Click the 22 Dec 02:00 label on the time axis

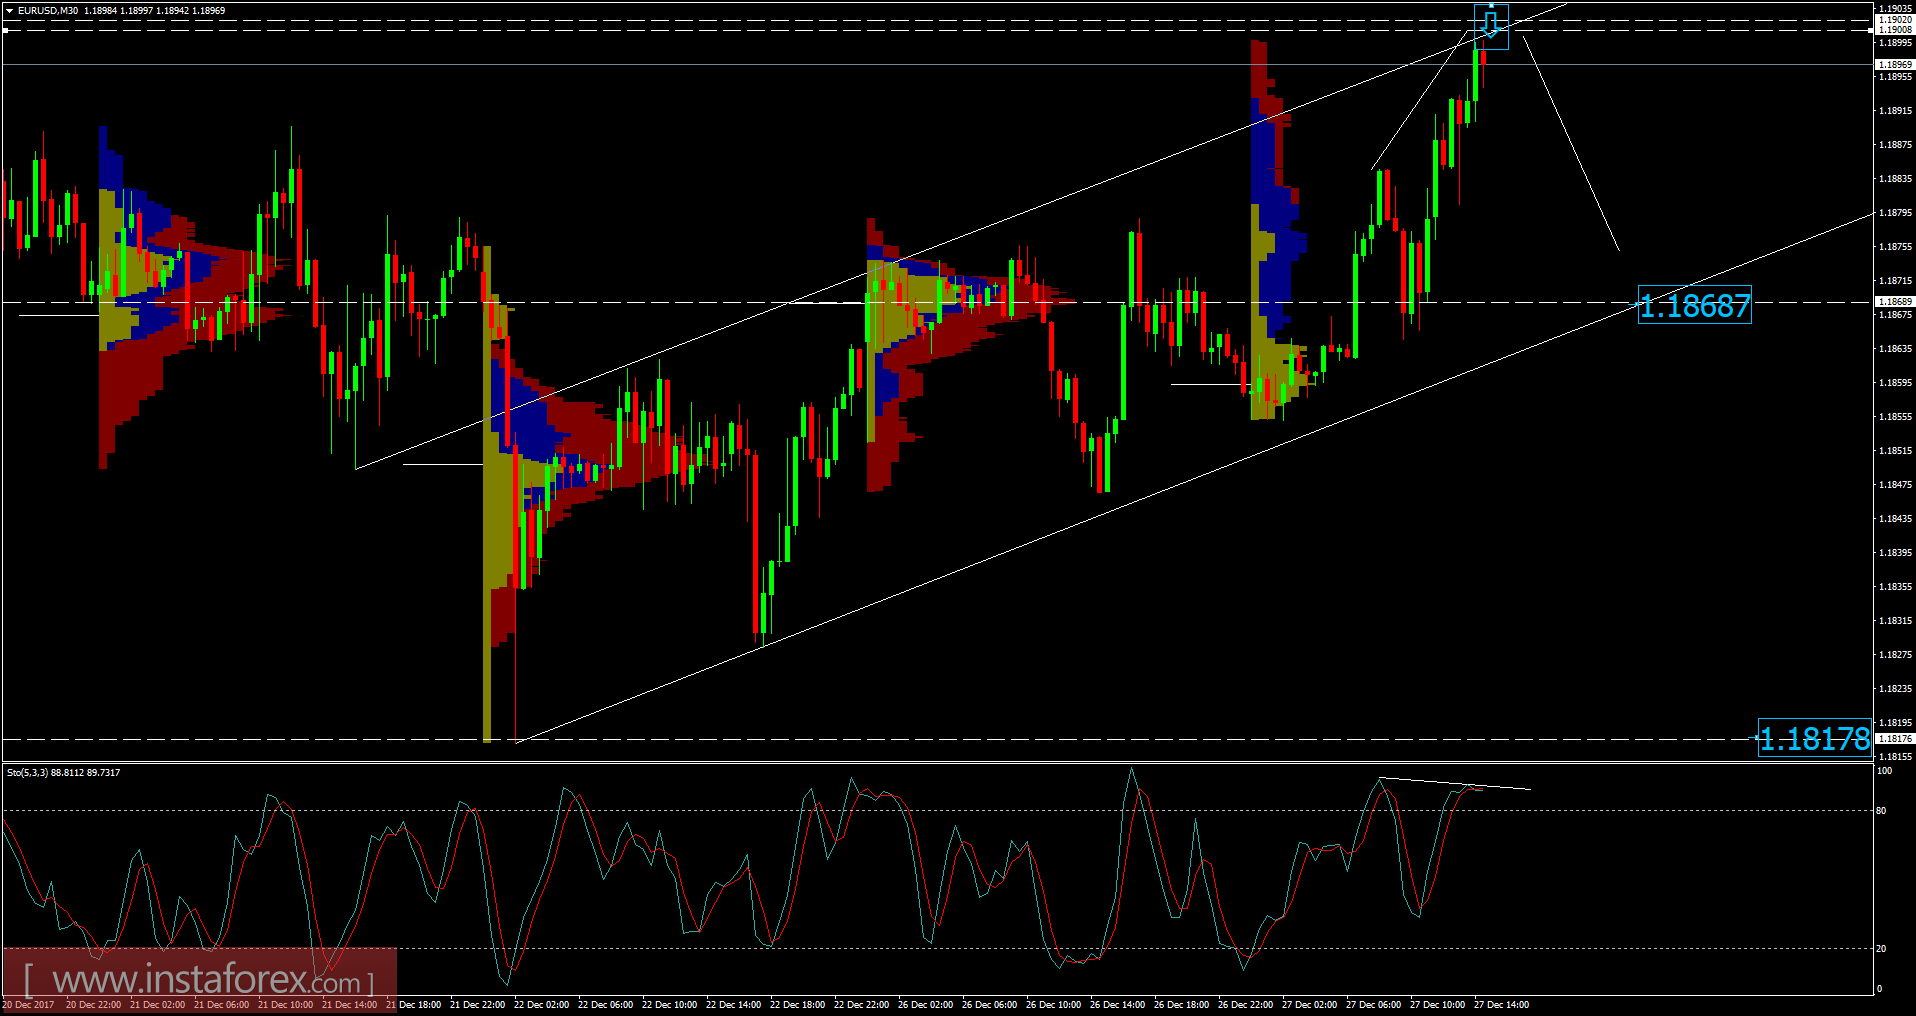point(541,1005)
